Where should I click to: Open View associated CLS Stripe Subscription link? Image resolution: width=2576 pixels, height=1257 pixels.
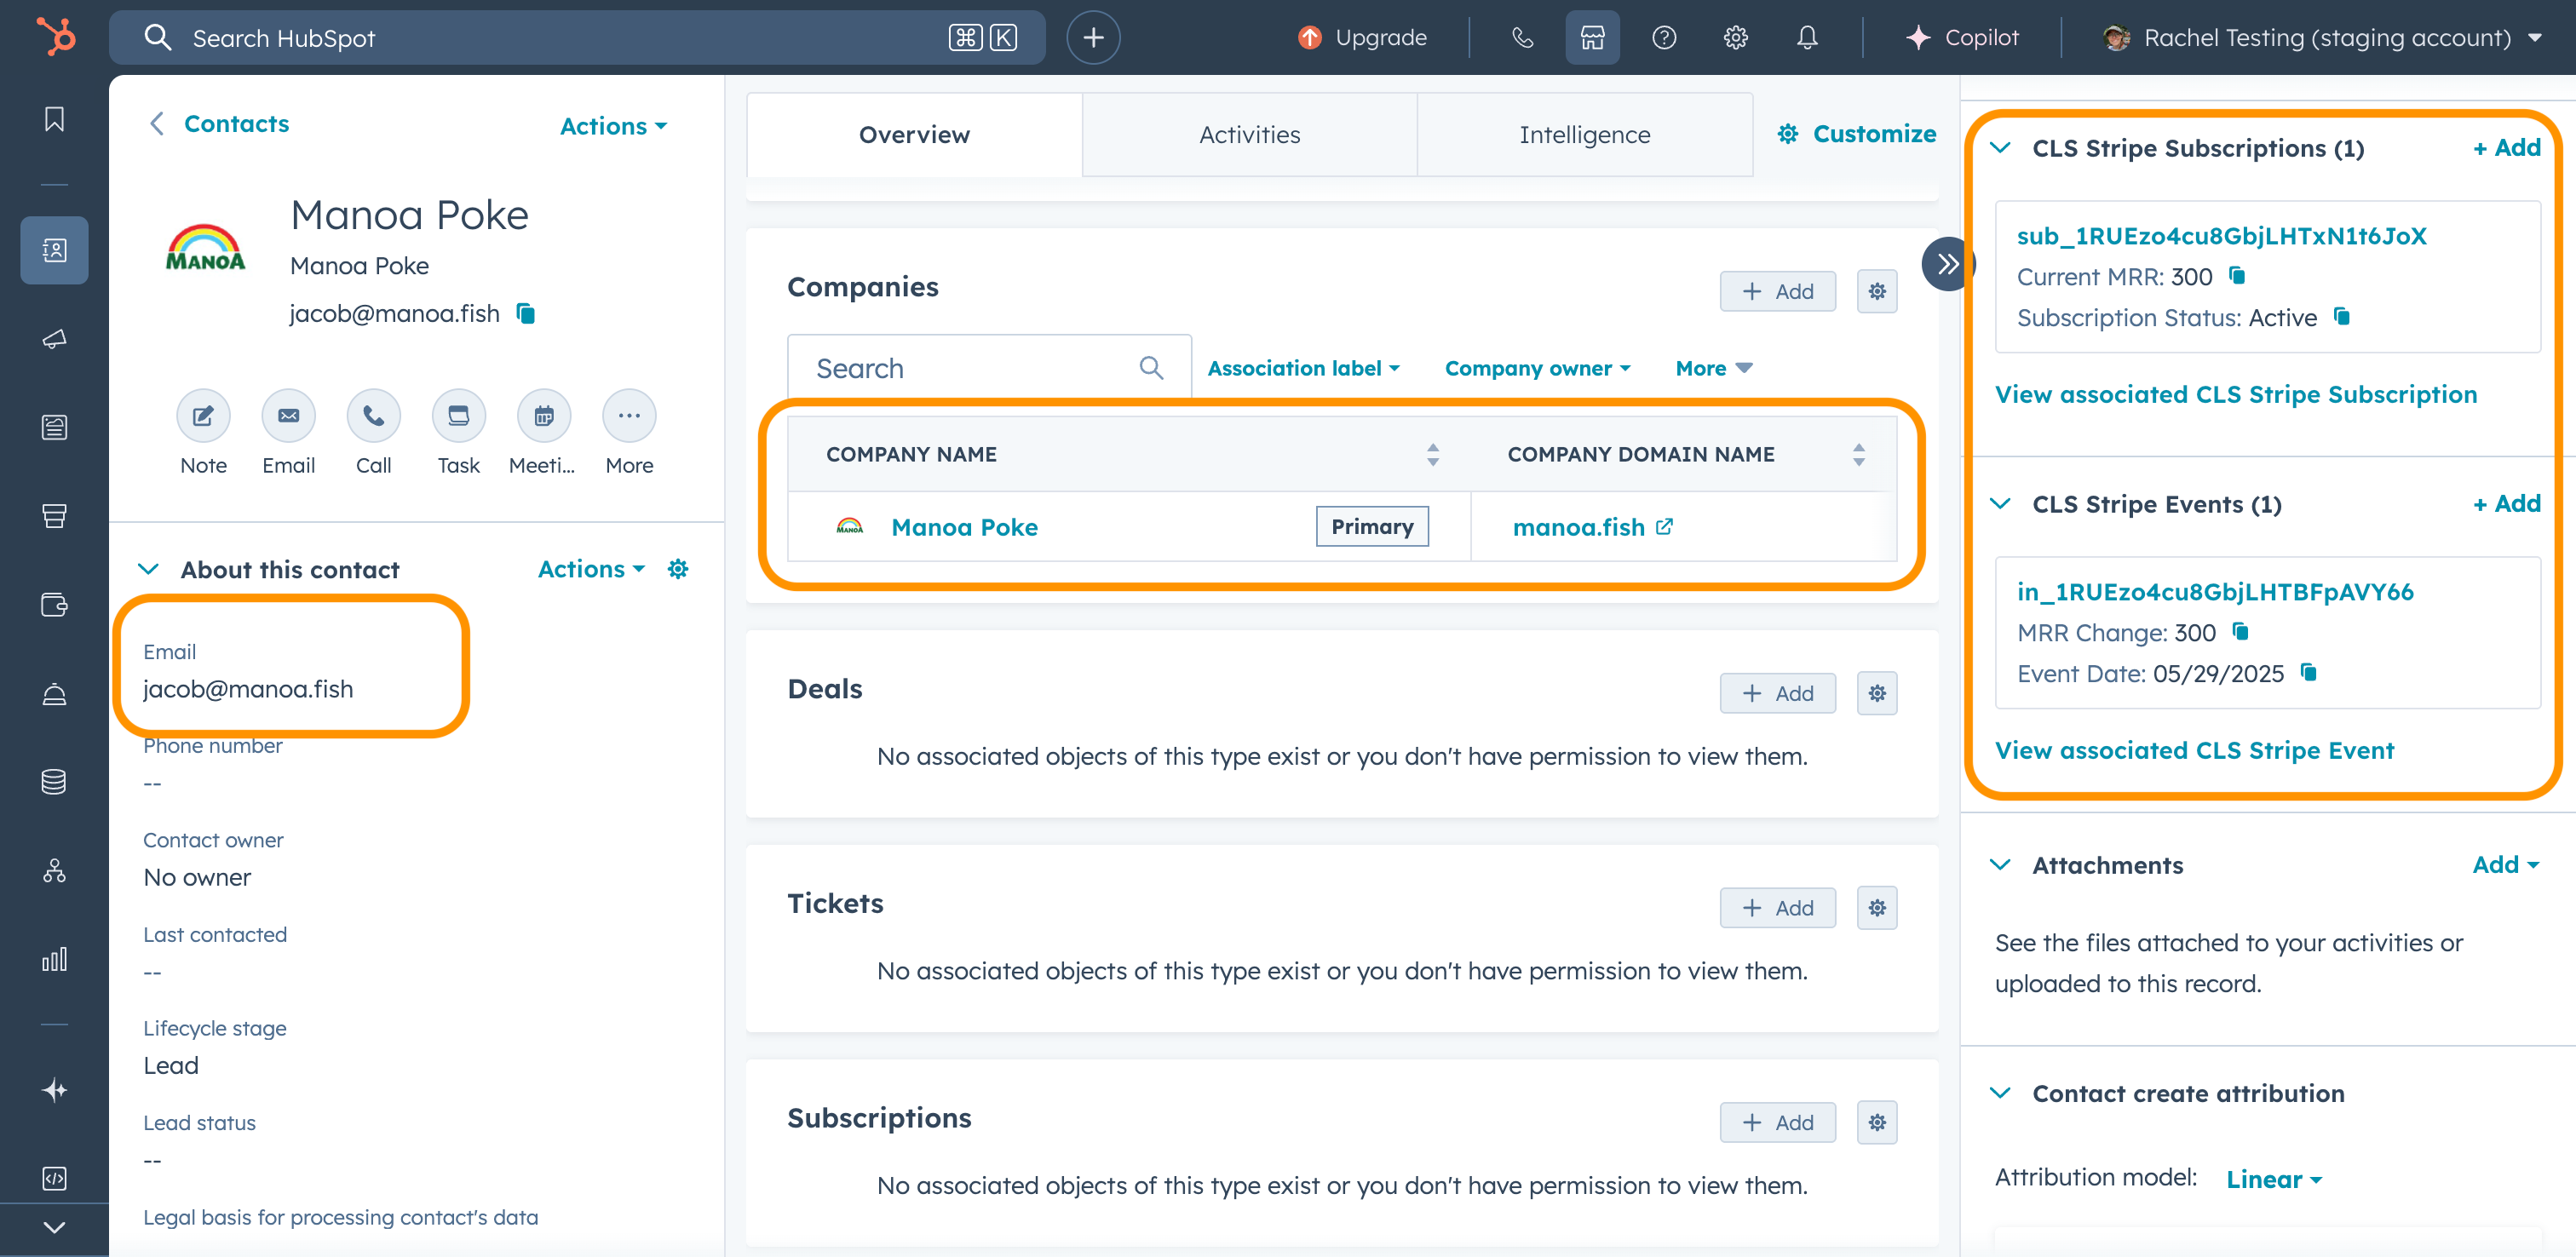pos(2235,394)
